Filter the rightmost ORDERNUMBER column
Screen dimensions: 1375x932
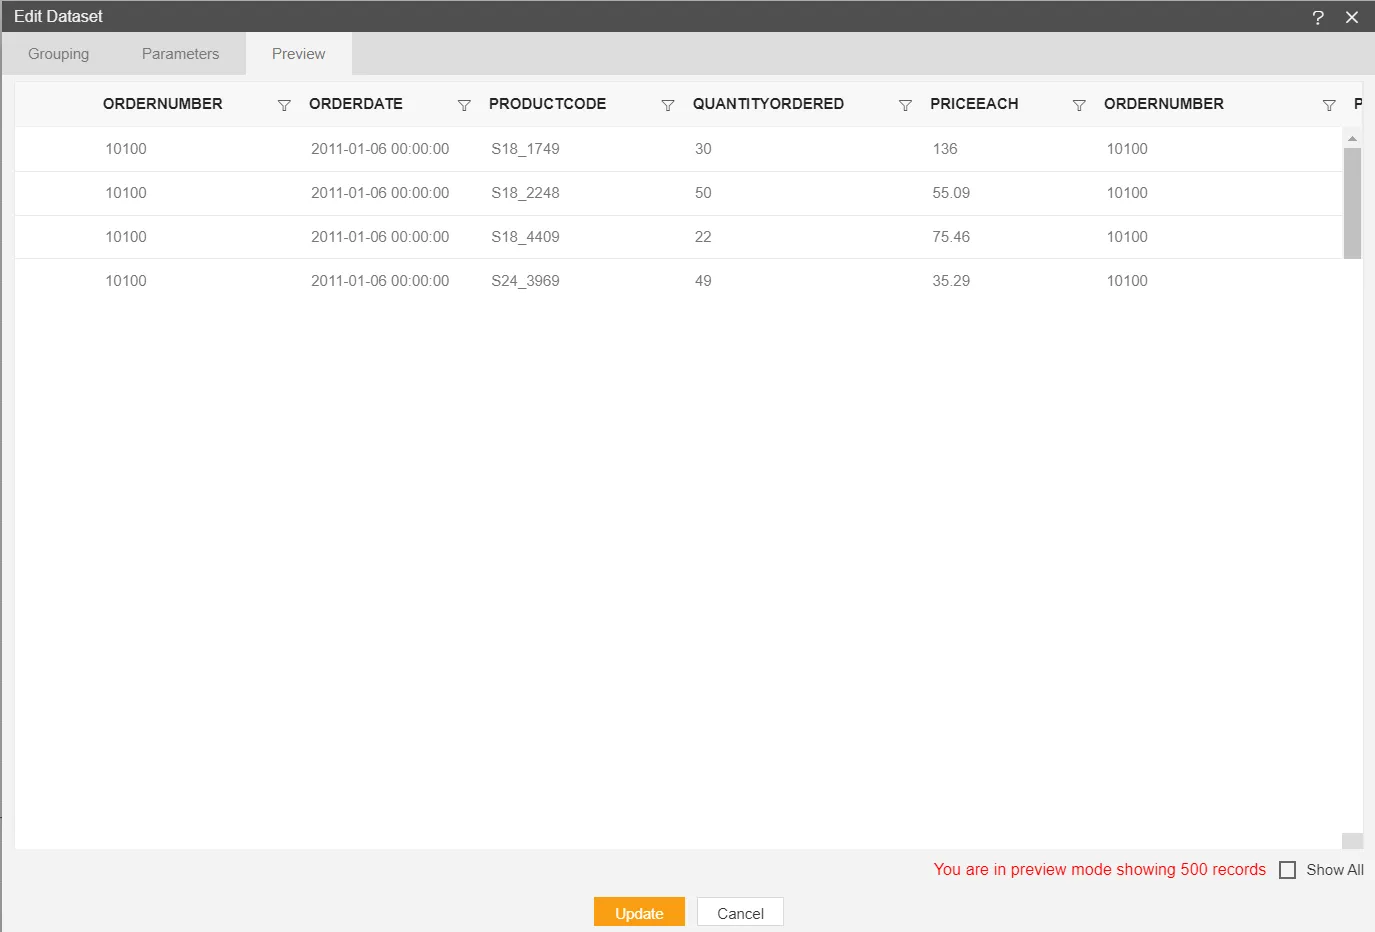(x=1329, y=105)
